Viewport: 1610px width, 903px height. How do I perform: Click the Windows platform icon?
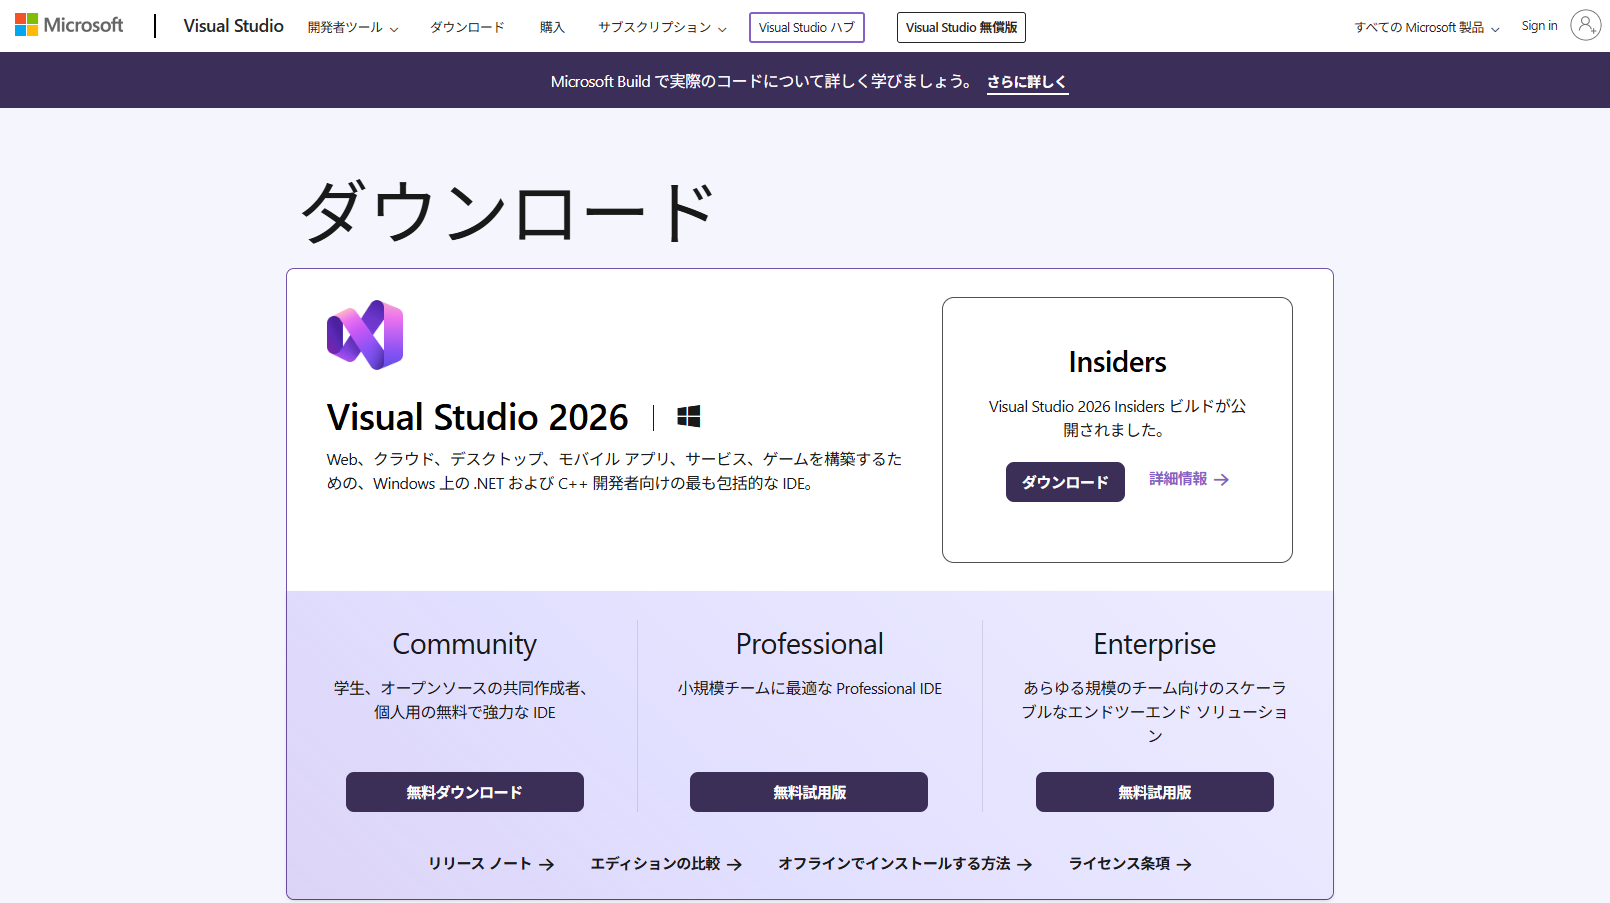click(x=689, y=416)
